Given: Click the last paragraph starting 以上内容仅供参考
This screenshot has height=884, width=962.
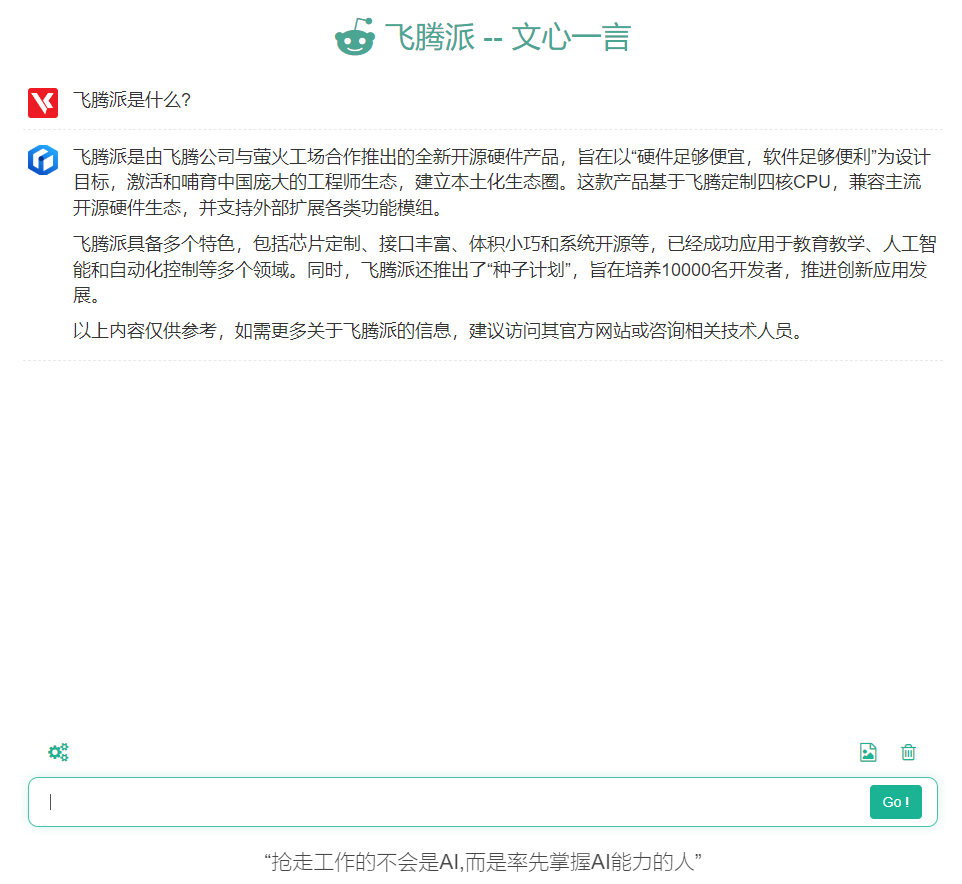Looking at the screenshot, I should tap(438, 331).
